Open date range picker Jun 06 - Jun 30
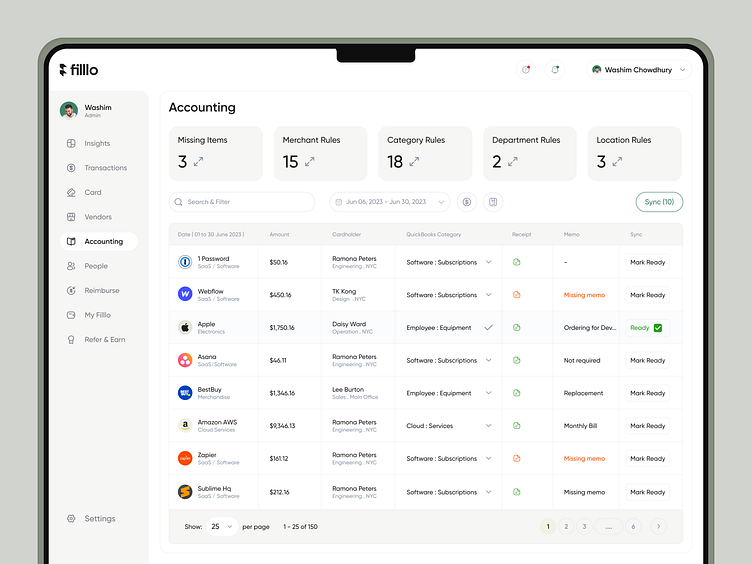 tap(390, 202)
